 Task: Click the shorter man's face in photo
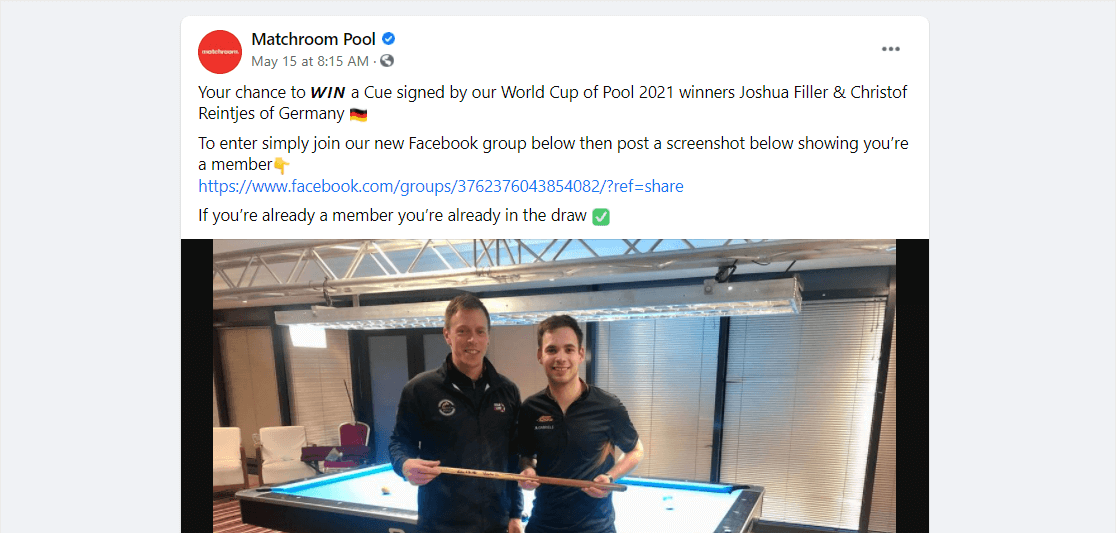(559, 351)
